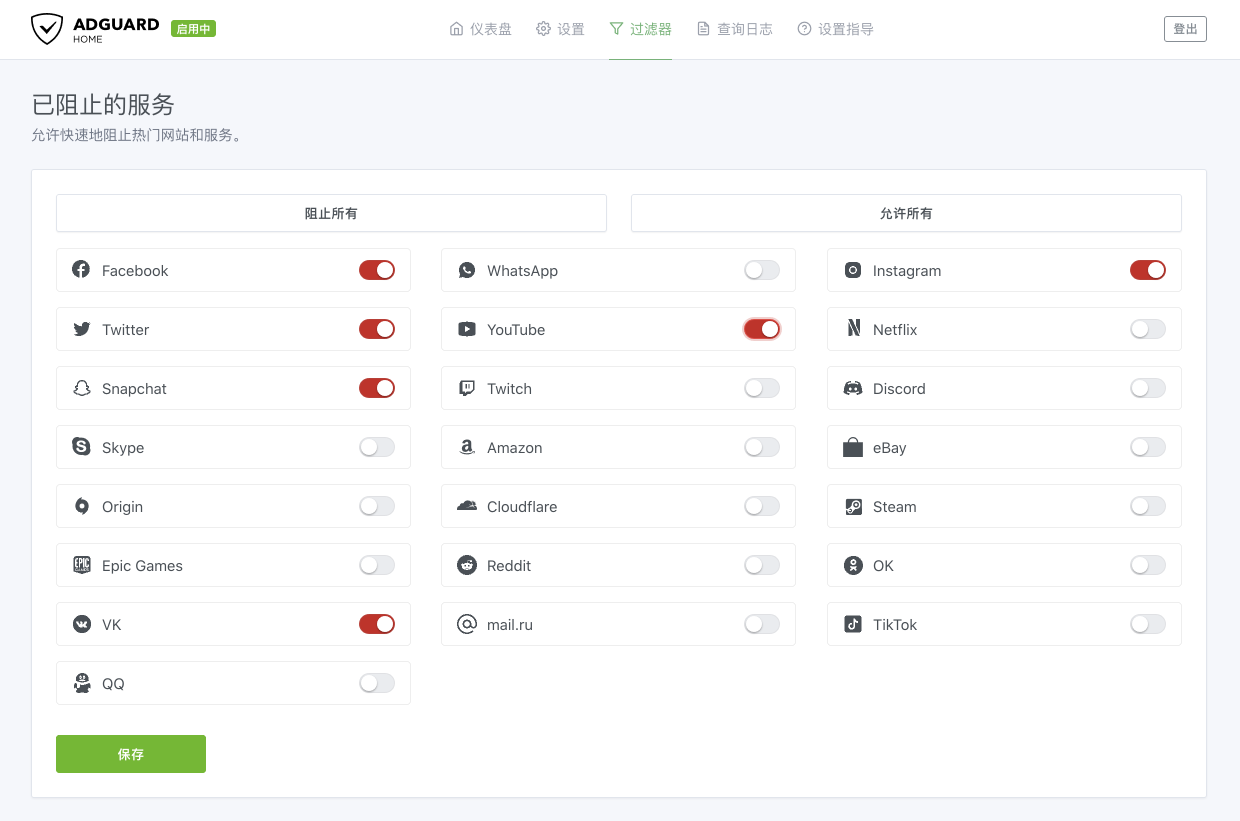The image size is (1240, 821).
Task: Click the Reddit alien icon
Action: pos(467,565)
